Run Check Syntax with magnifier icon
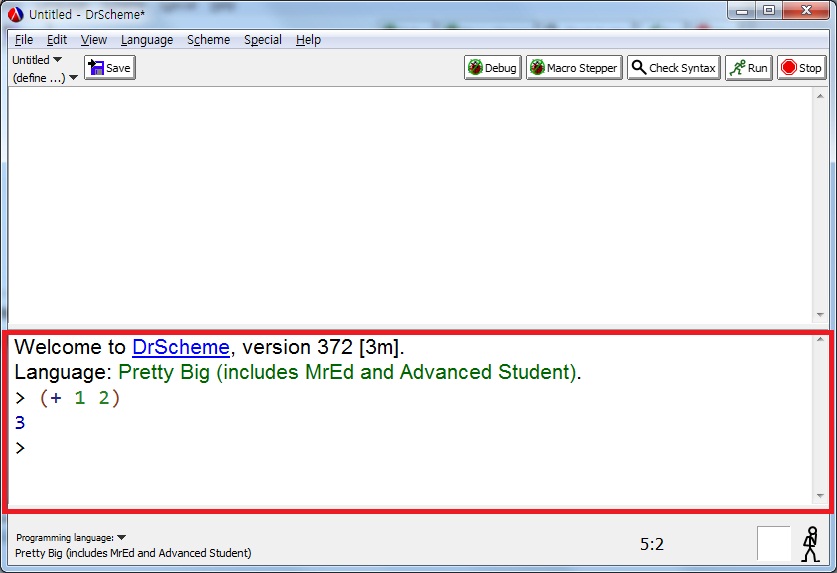Screen dimensions: 837x573 click(x=673, y=68)
